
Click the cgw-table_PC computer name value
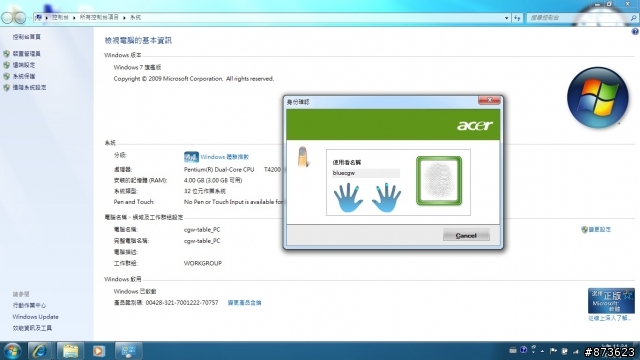(202, 230)
